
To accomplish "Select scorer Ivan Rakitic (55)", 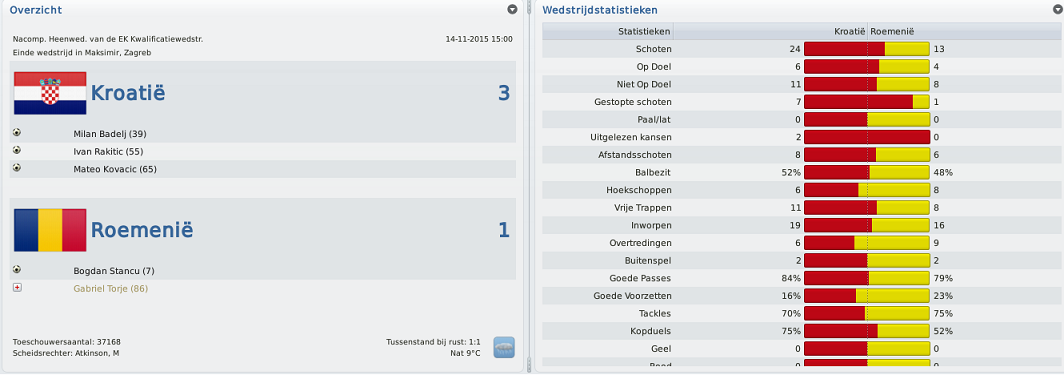I will (108, 151).
